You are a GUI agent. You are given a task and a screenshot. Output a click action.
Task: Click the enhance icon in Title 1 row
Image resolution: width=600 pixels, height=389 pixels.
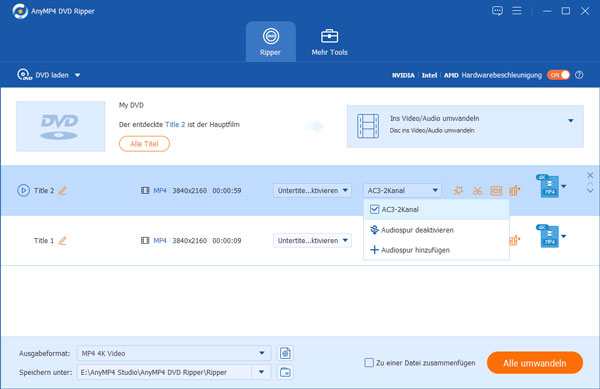coord(515,240)
